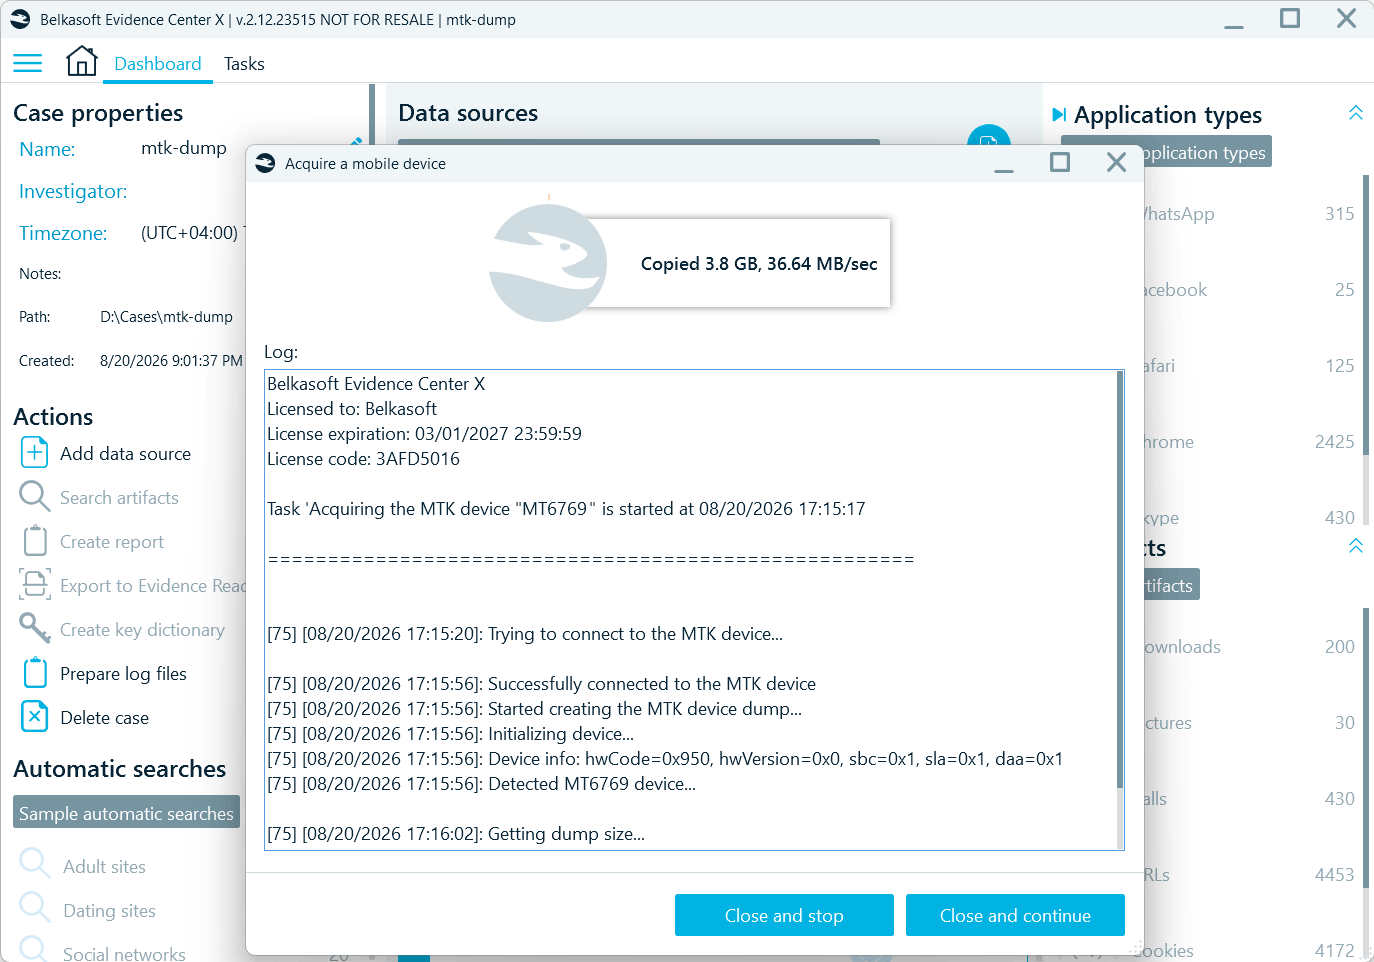This screenshot has width=1374, height=962.
Task: Click the Prepare log files icon
Action: click(35, 673)
